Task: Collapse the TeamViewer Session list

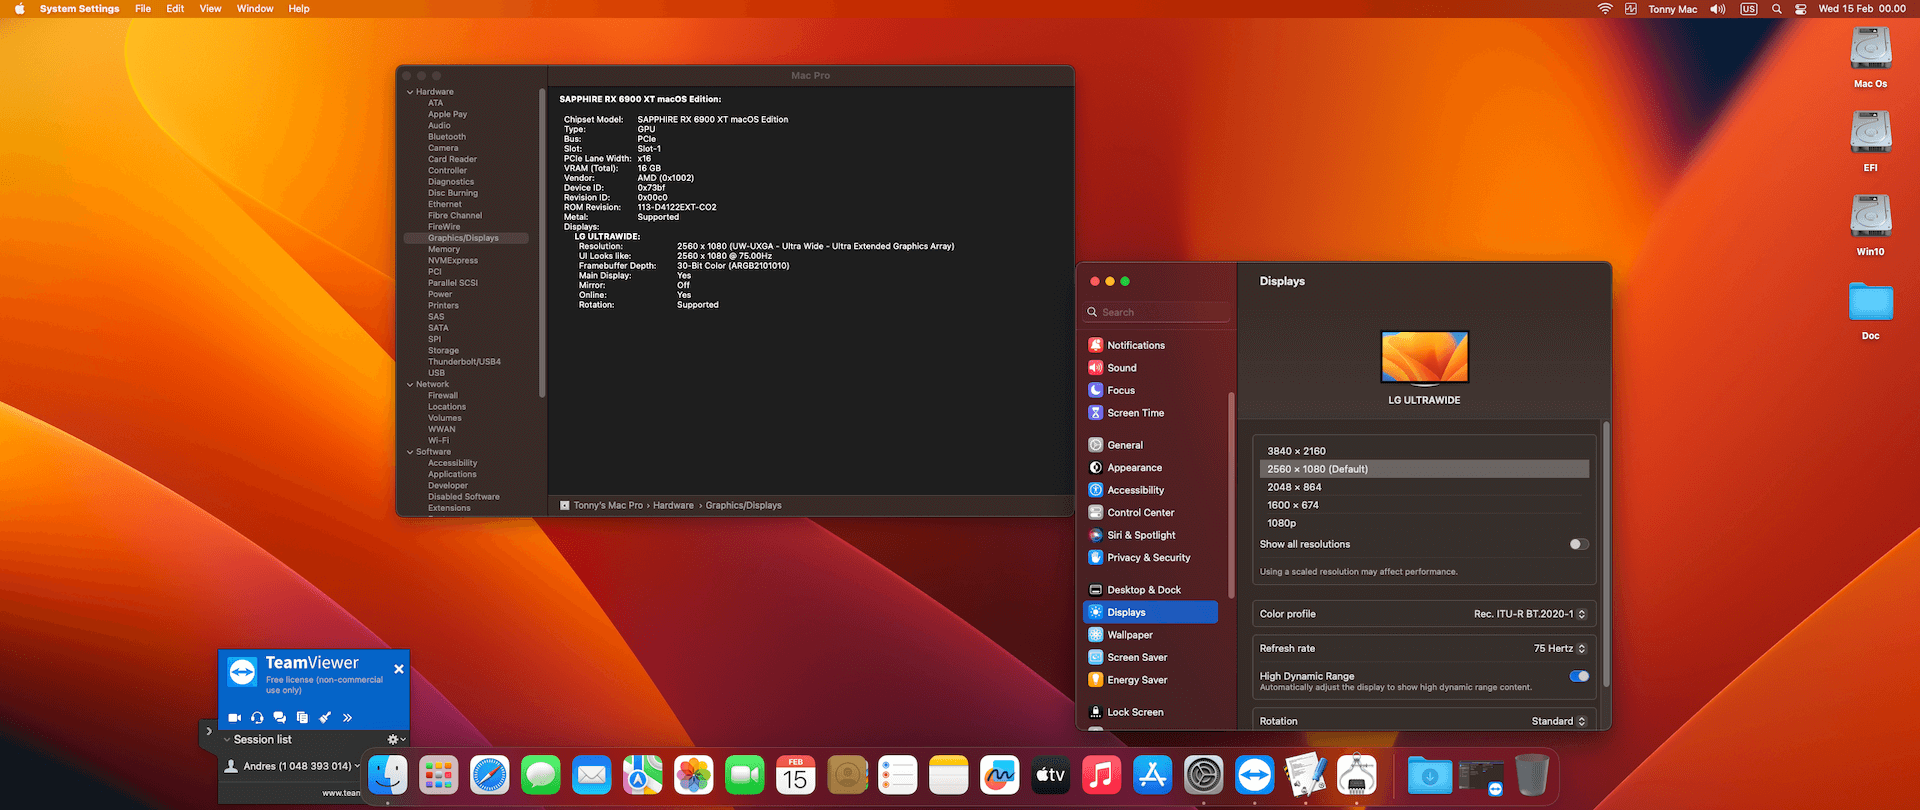Action: point(227,740)
